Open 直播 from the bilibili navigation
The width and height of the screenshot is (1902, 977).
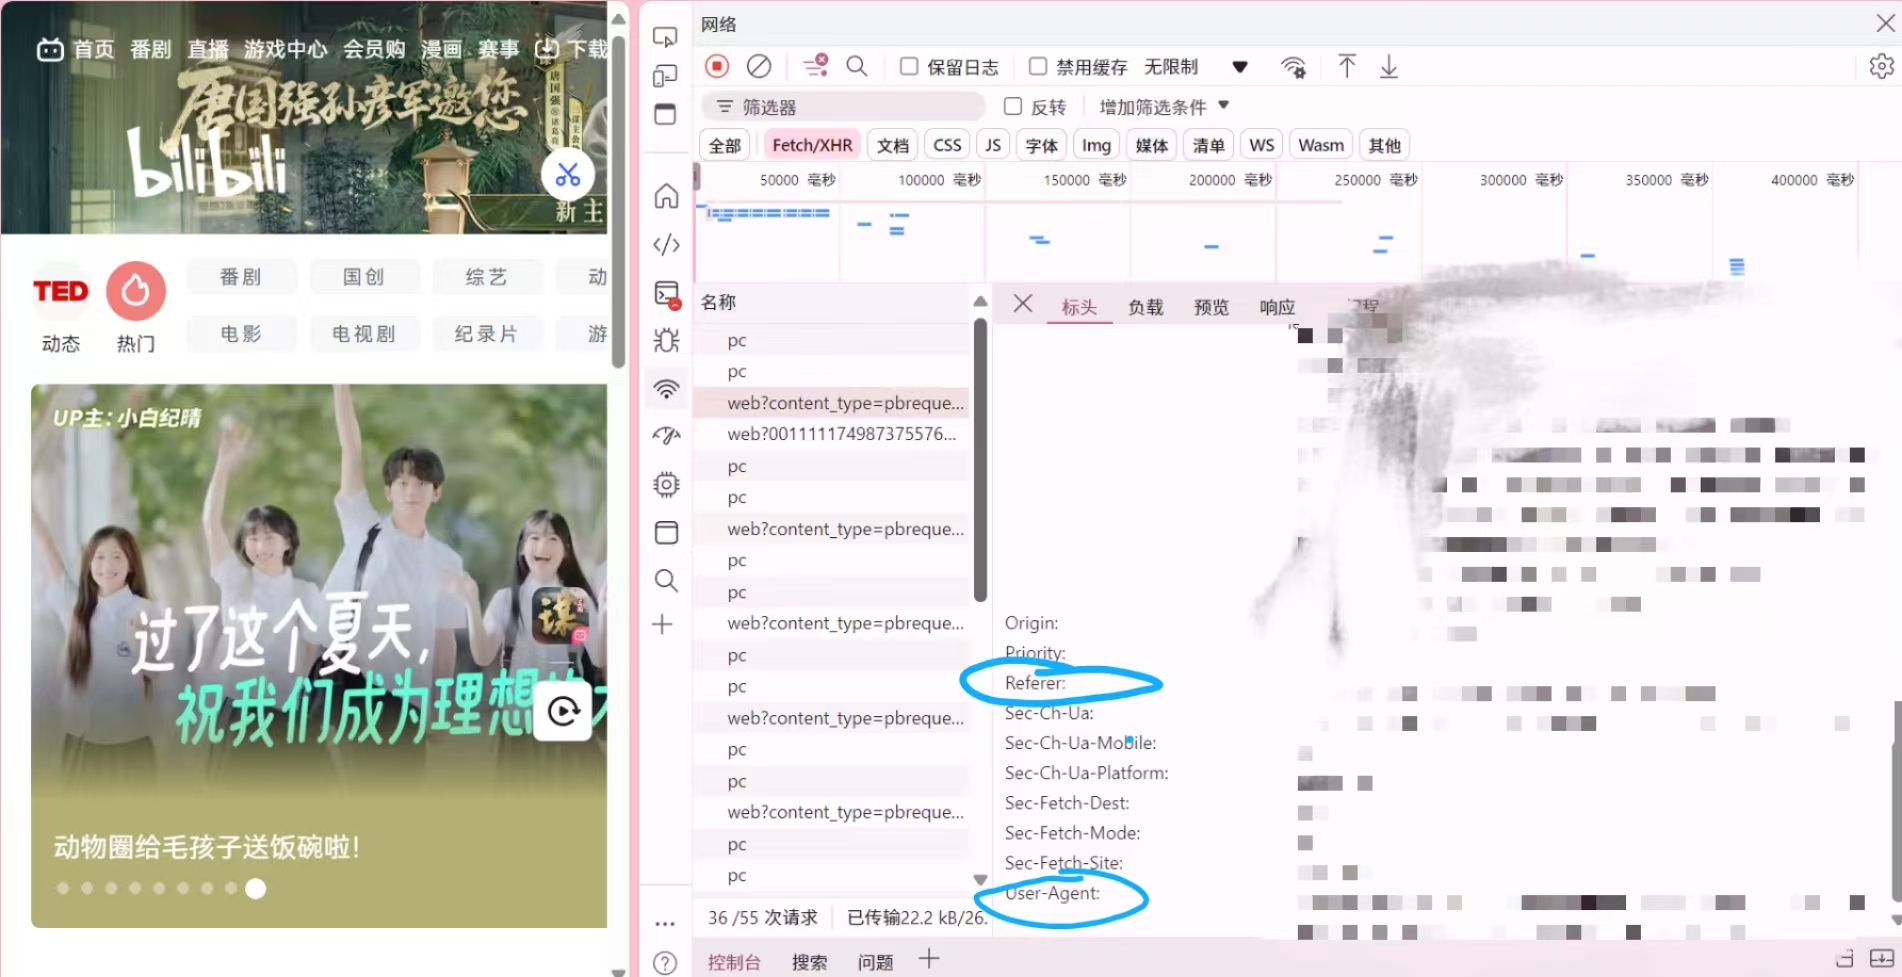coord(207,50)
